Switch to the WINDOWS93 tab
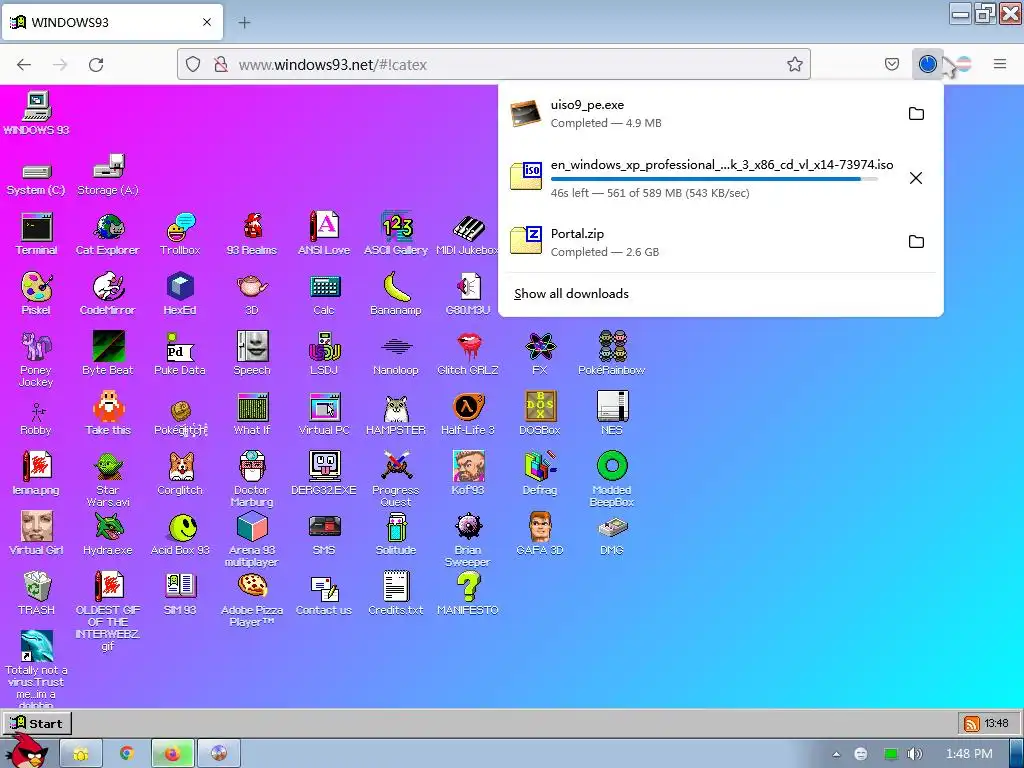The height and width of the screenshot is (768, 1024). 113,22
